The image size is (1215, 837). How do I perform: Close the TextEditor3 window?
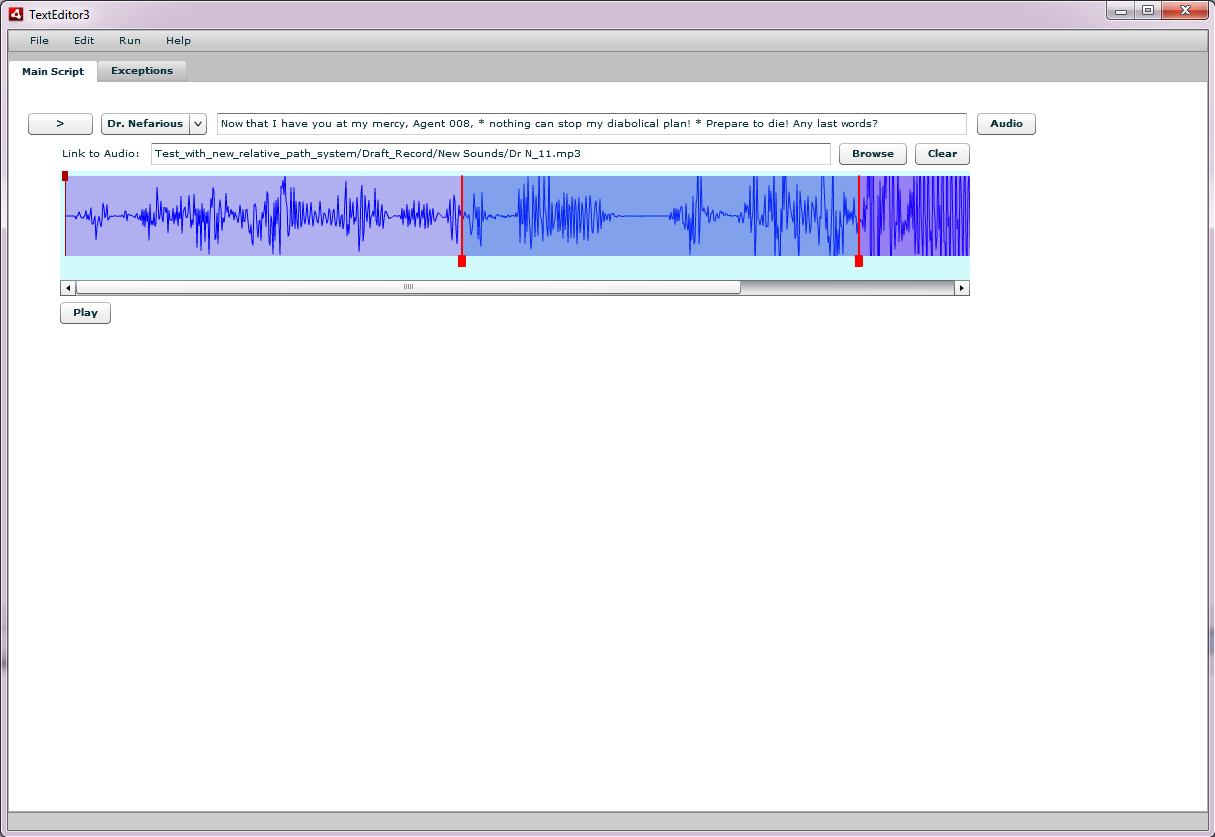click(x=1185, y=11)
